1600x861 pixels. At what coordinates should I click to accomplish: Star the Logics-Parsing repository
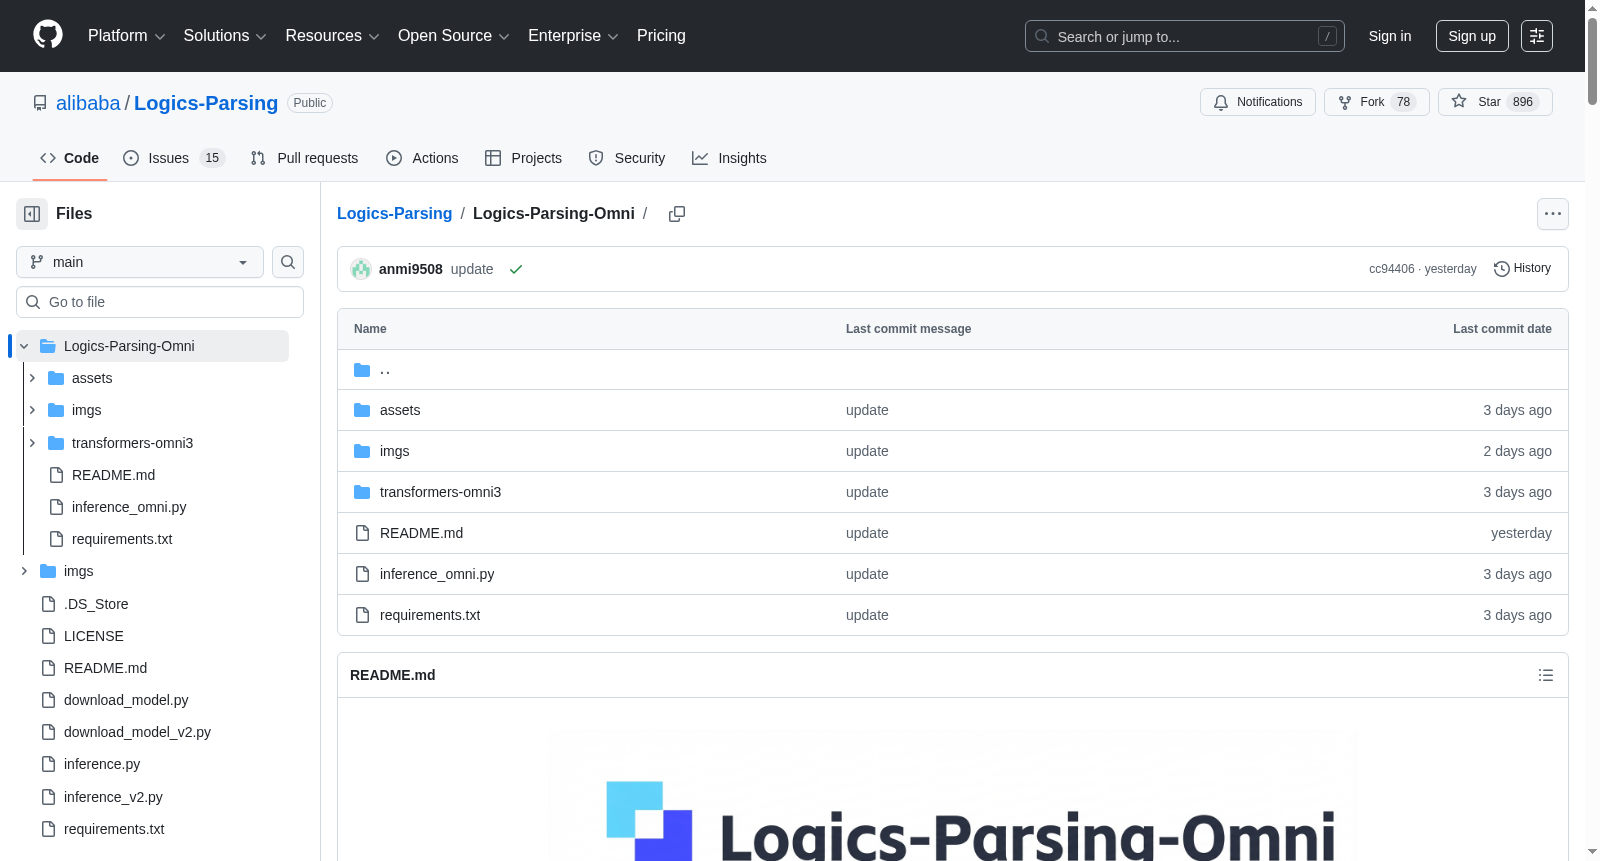coord(1495,102)
